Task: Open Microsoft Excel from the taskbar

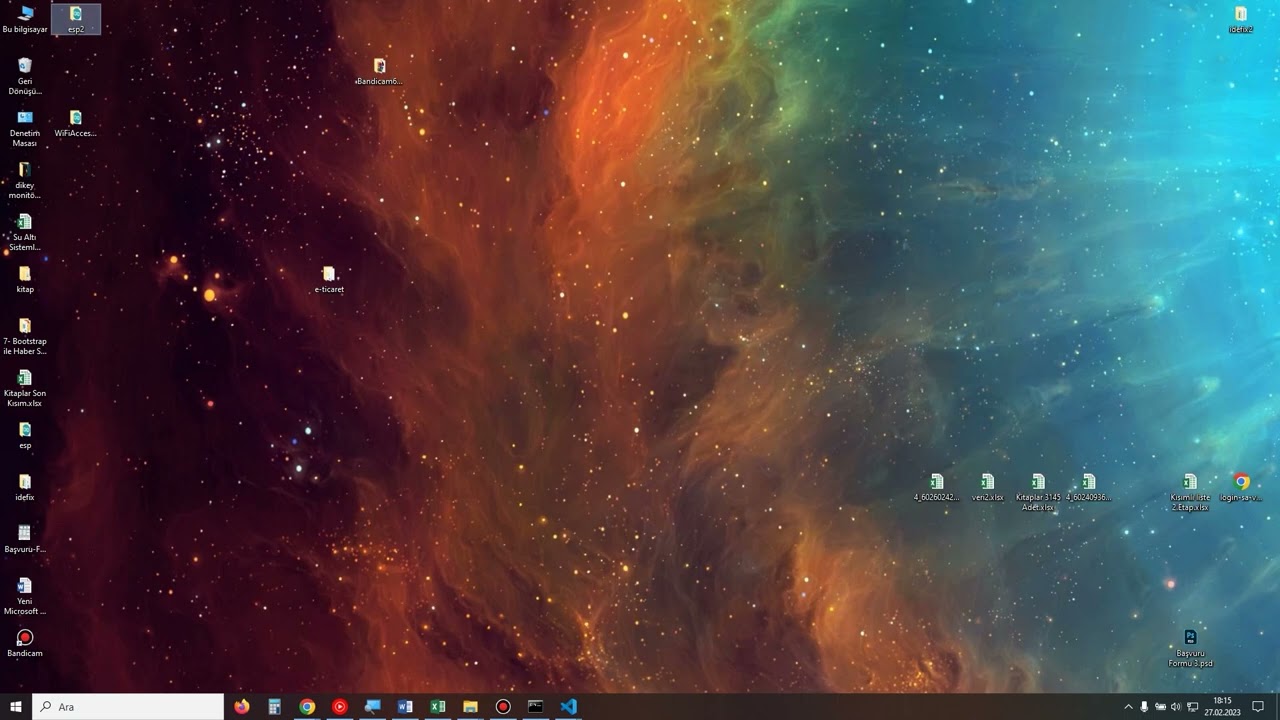Action: point(438,707)
